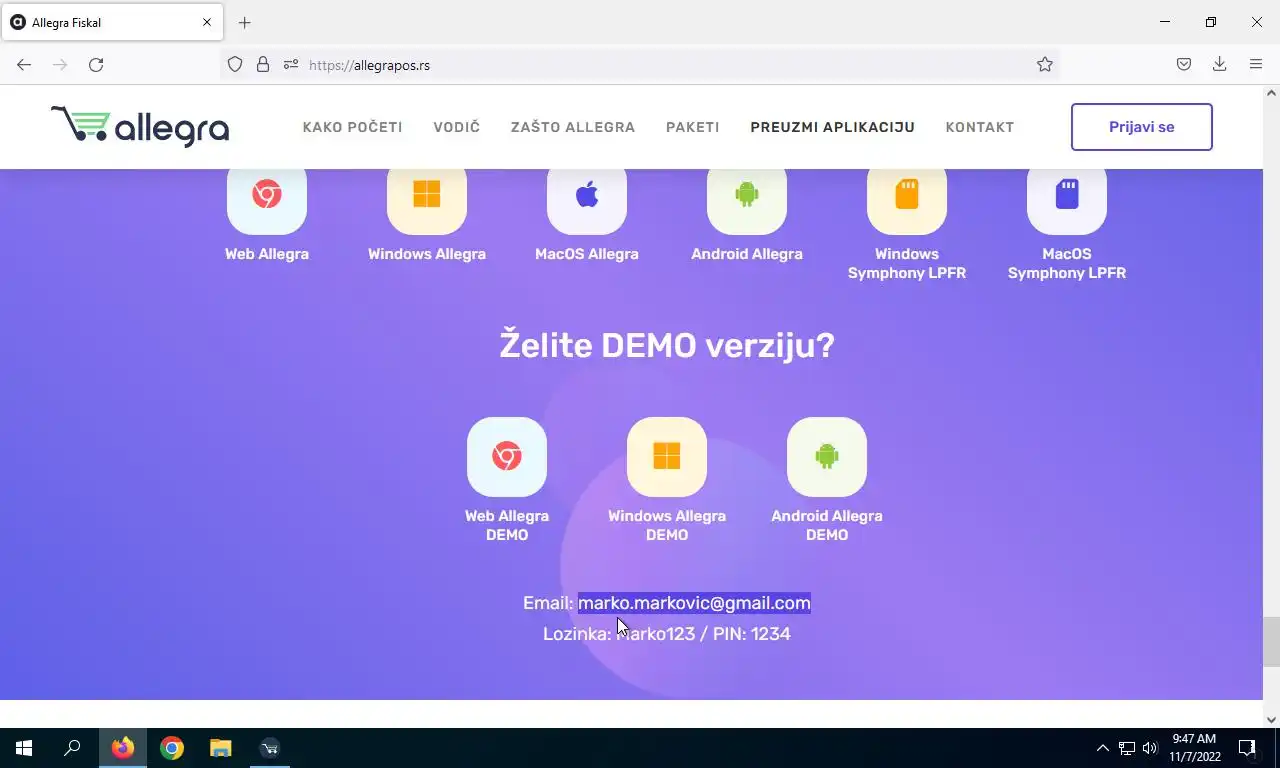Click the Želite DEMO verziju? heading
This screenshot has width=1280, height=768.
(667, 346)
